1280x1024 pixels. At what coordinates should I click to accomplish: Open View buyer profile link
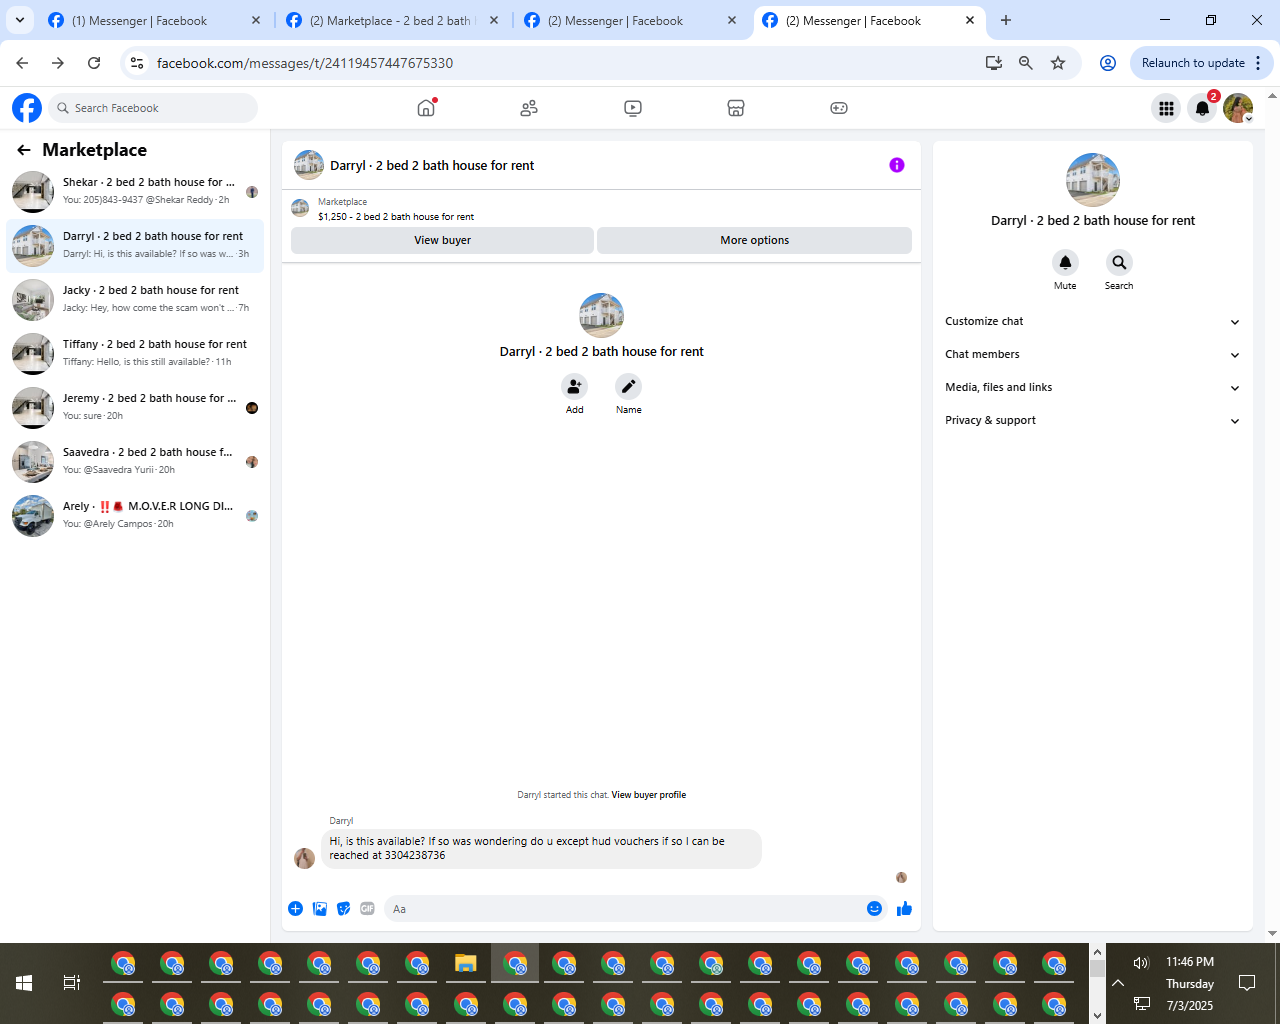(649, 795)
